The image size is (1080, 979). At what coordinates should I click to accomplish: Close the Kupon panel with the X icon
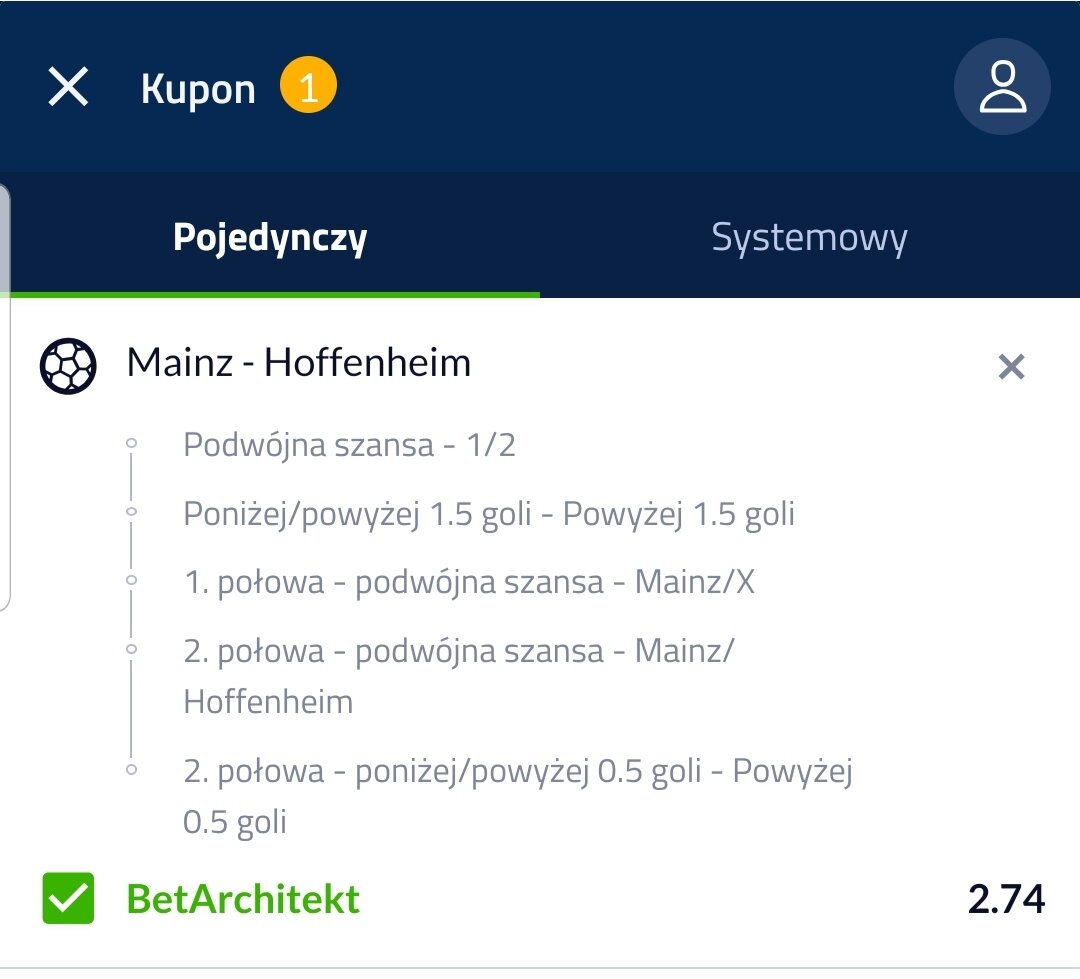(x=68, y=88)
